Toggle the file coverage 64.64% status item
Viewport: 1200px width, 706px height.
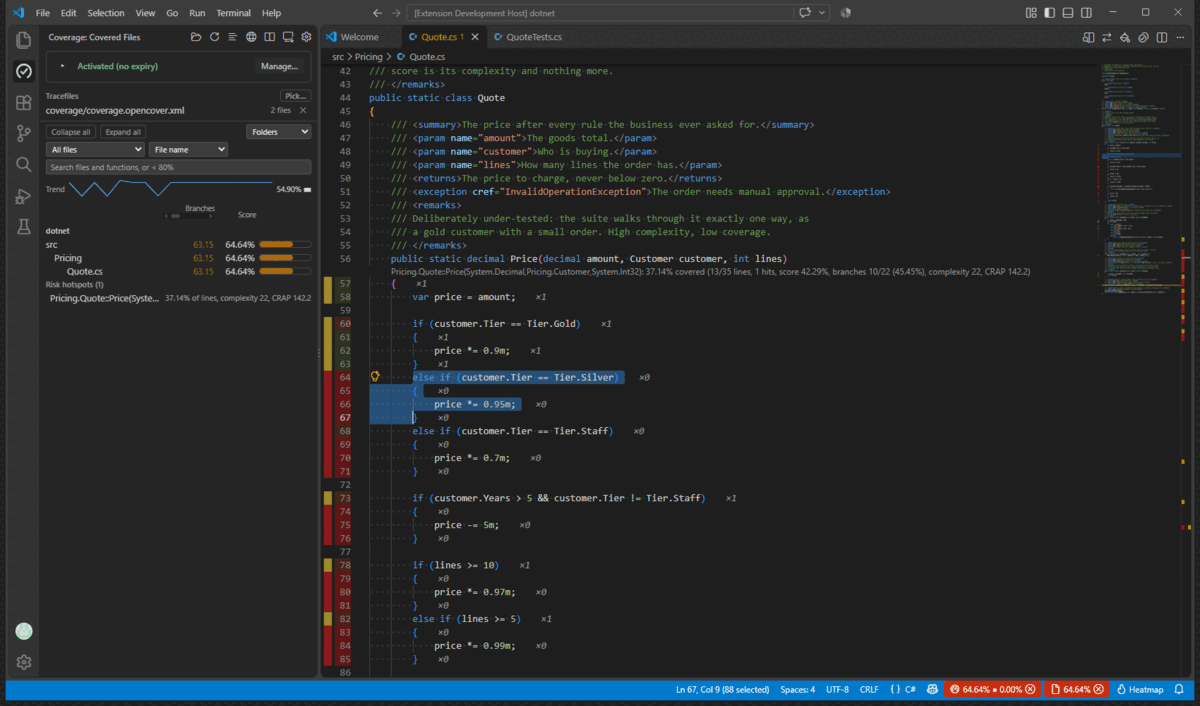click(x=1076, y=690)
